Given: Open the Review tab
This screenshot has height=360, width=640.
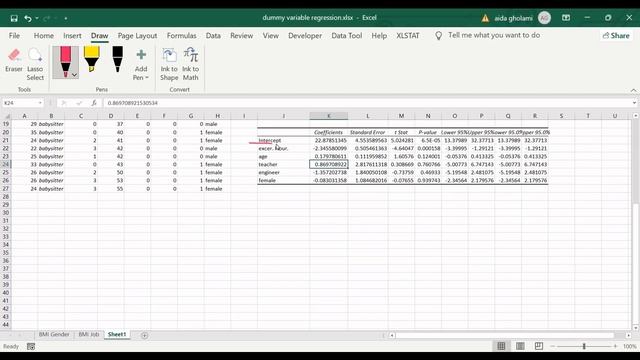Looking at the screenshot, I should point(242,36).
